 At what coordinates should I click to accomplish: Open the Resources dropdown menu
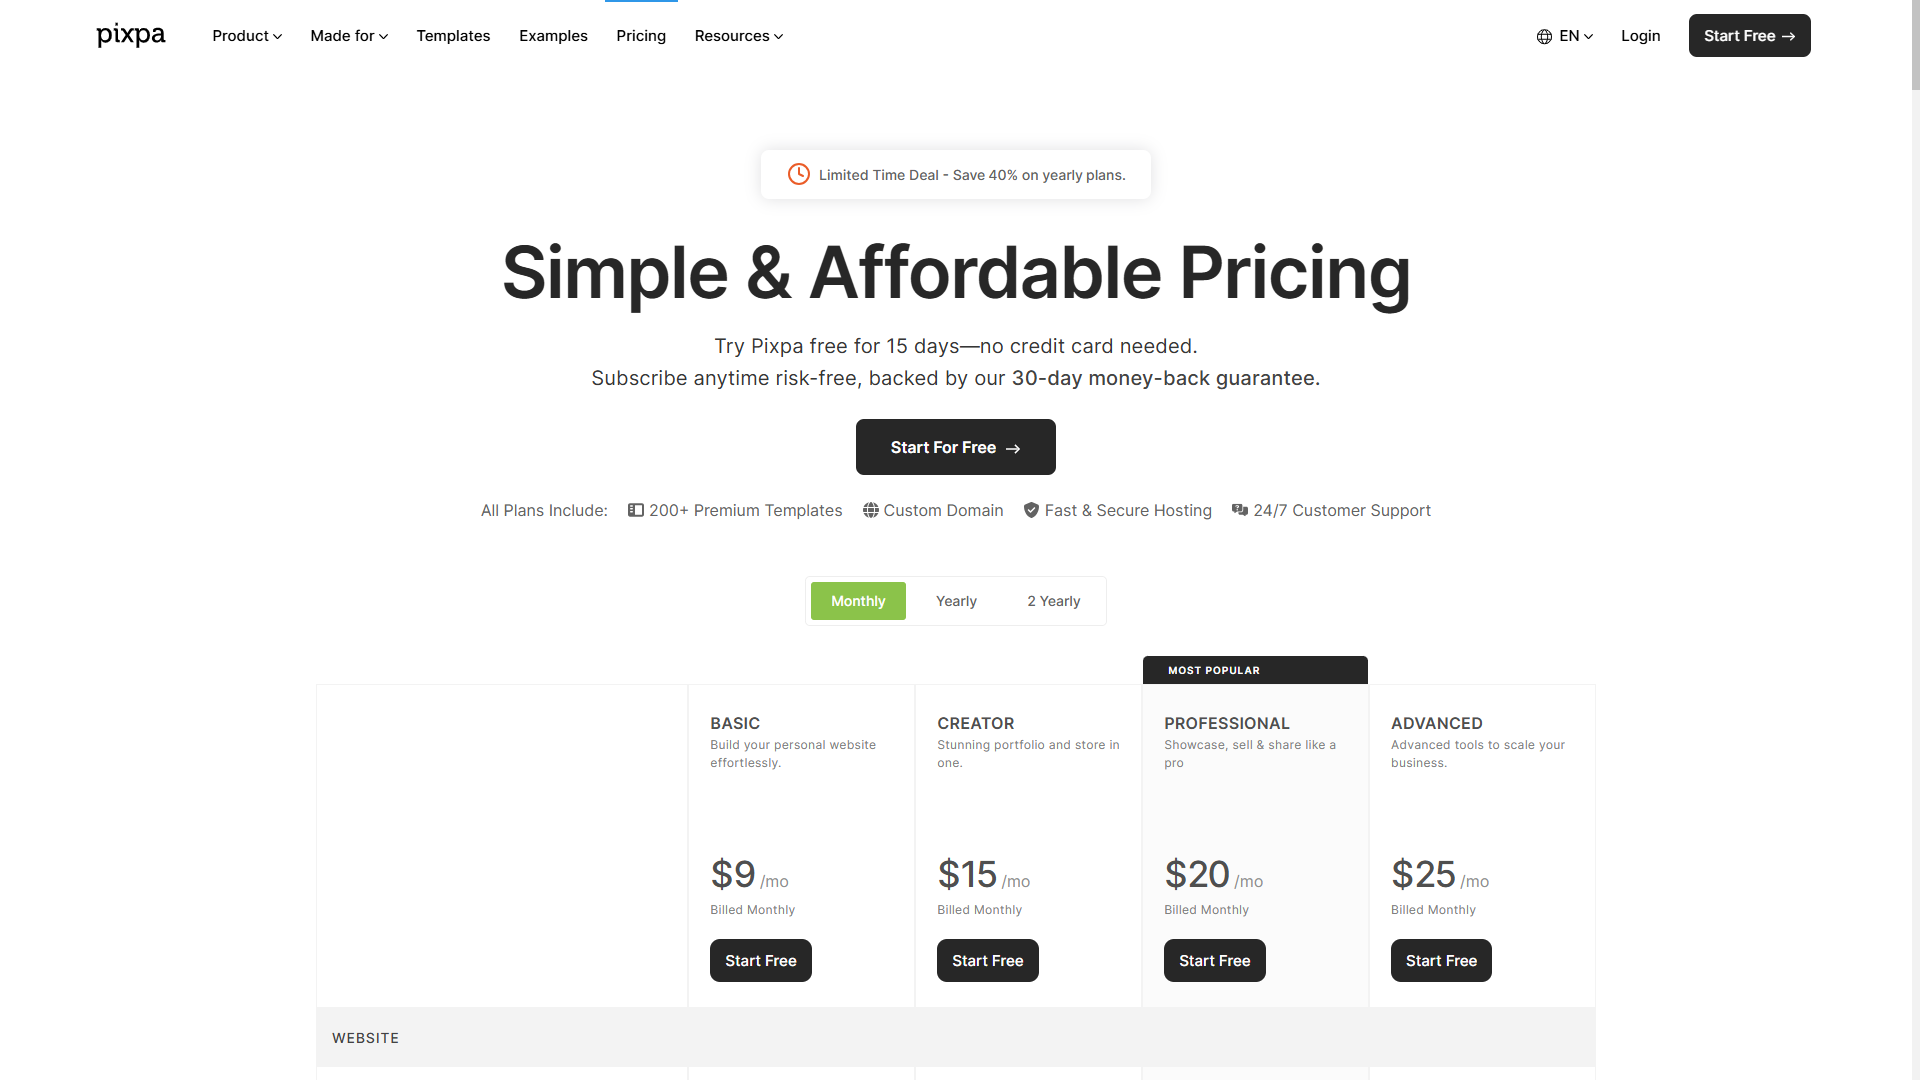pos(739,36)
